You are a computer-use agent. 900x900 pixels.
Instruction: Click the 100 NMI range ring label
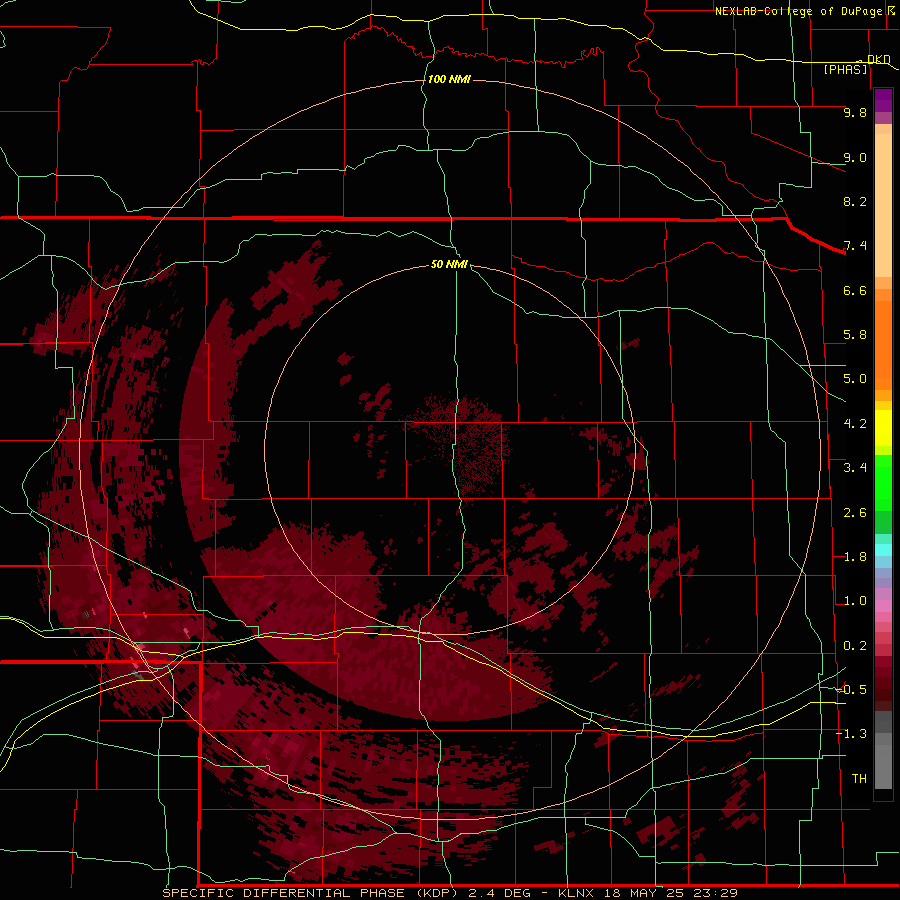[x=449, y=79]
